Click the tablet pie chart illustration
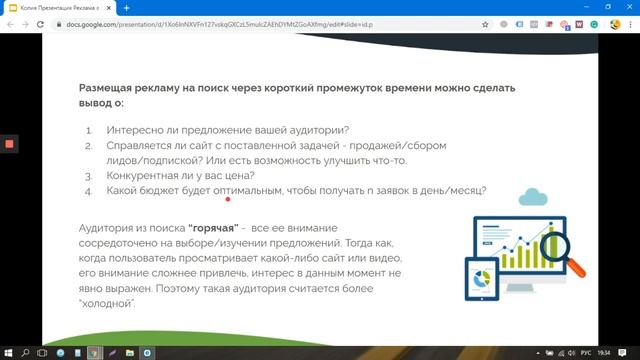 coord(482,280)
